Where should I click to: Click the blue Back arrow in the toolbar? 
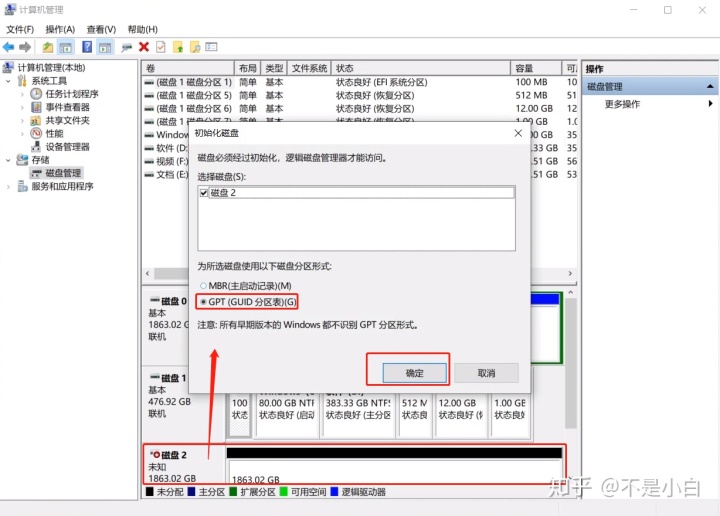[9, 47]
